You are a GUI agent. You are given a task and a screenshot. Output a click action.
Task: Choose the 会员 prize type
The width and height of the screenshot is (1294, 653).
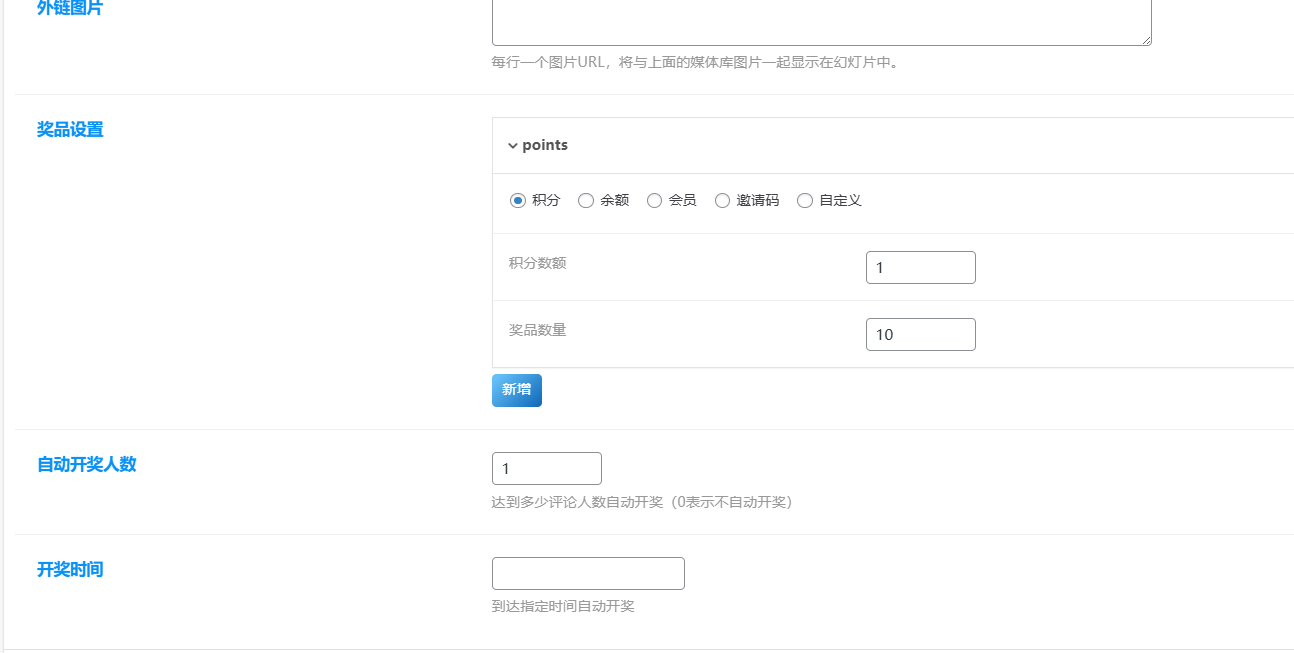[654, 200]
